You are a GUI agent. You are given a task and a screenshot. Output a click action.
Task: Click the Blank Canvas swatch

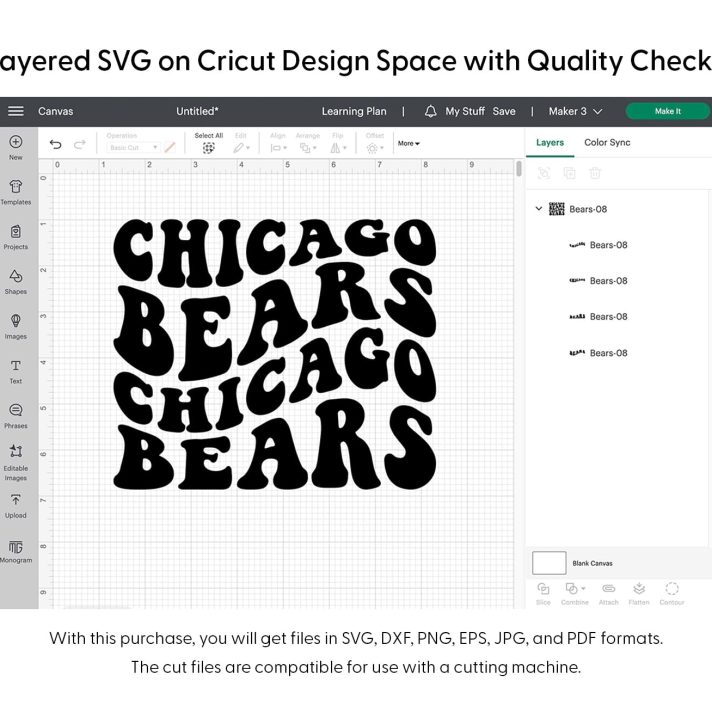coord(549,563)
